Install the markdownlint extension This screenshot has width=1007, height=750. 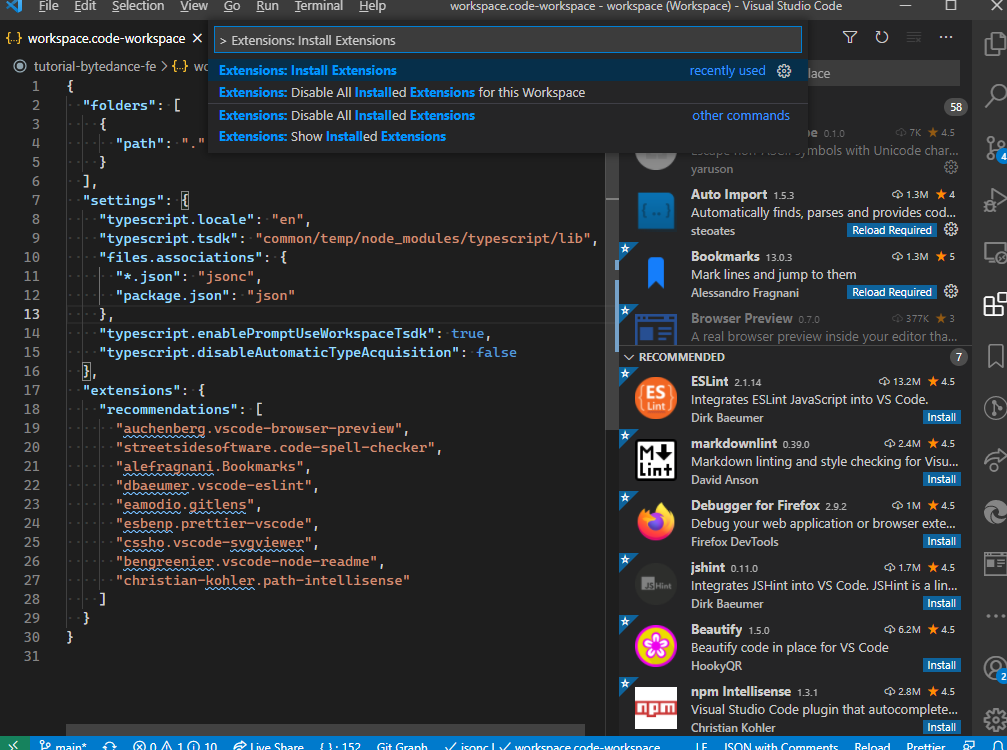(941, 479)
